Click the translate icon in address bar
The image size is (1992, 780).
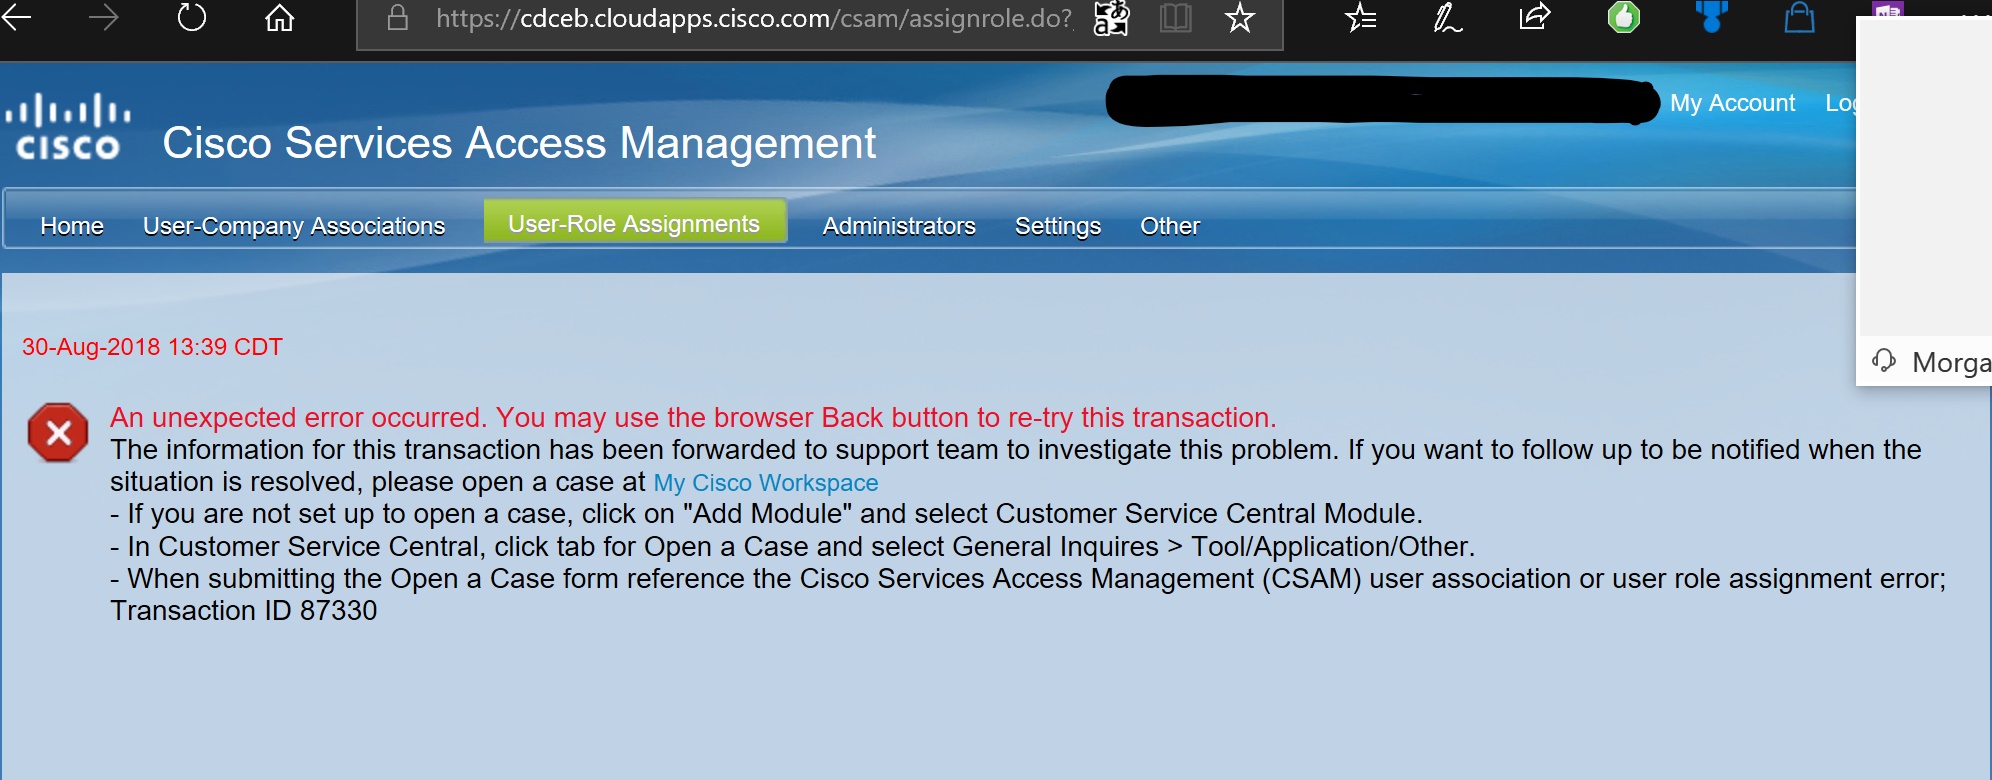[x=1111, y=18]
